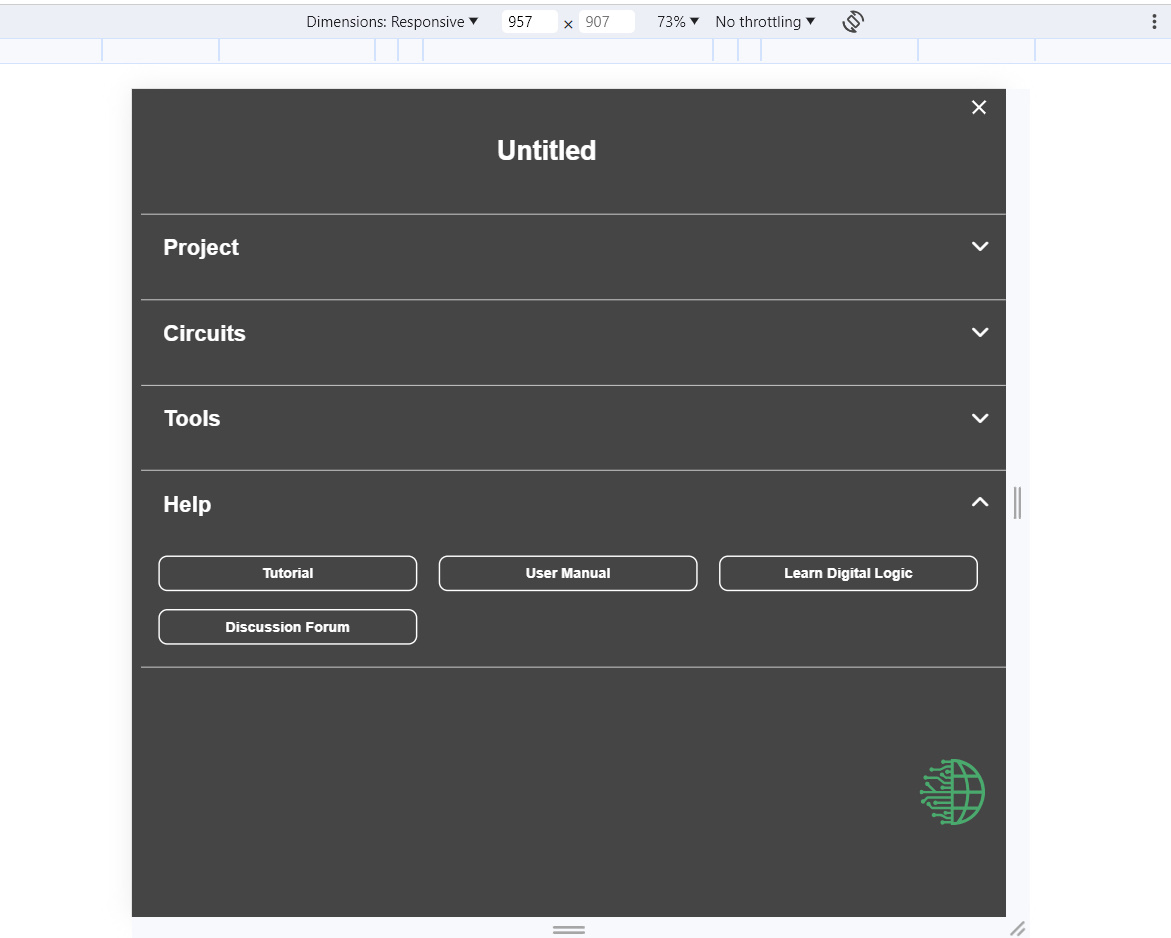Open the Tutorial button
Viewport: 1171px width, 938px height.
pyautogui.click(x=288, y=573)
